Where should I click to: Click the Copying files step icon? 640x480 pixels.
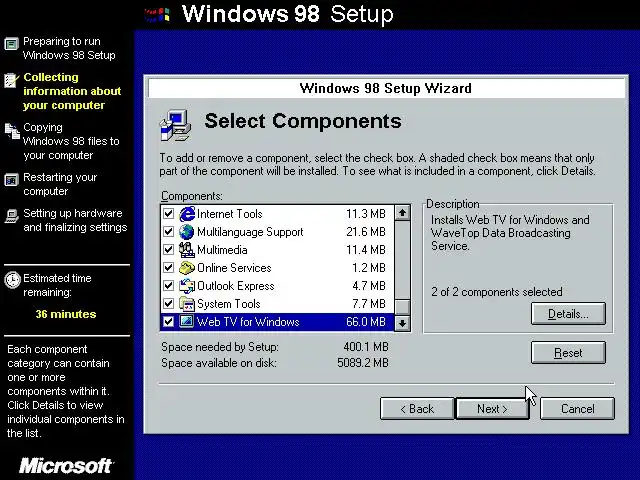point(12,131)
